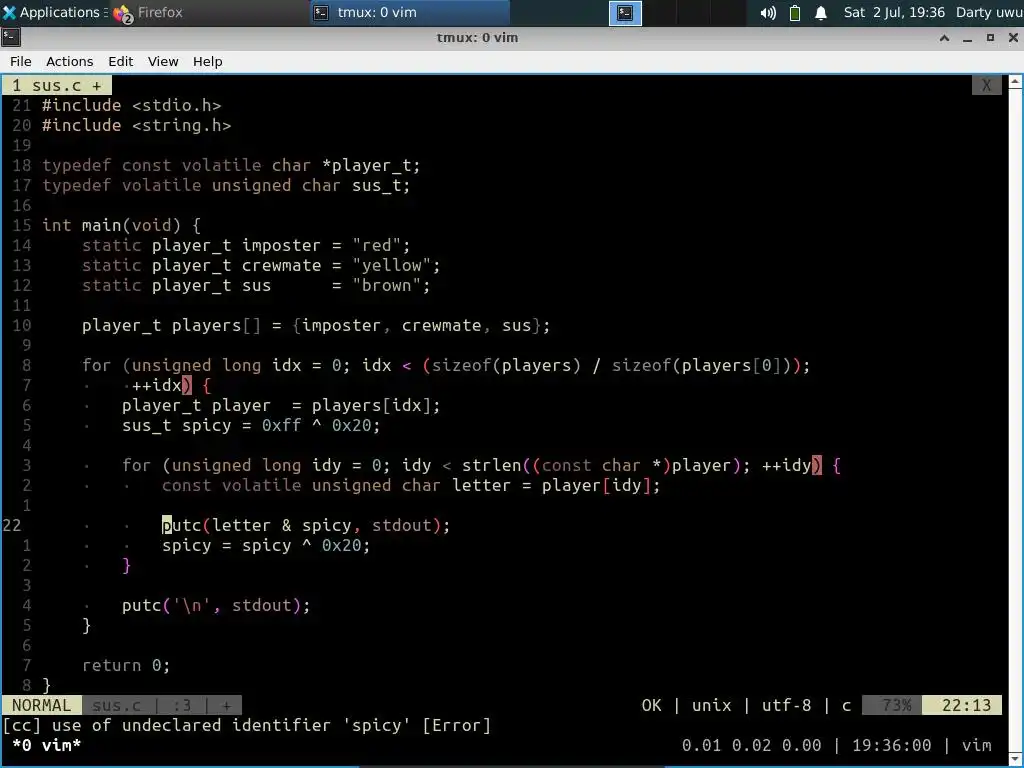This screenshot has width=1024, height=768.
Task: Open the Darty uwu user menu
Action: 989,12
